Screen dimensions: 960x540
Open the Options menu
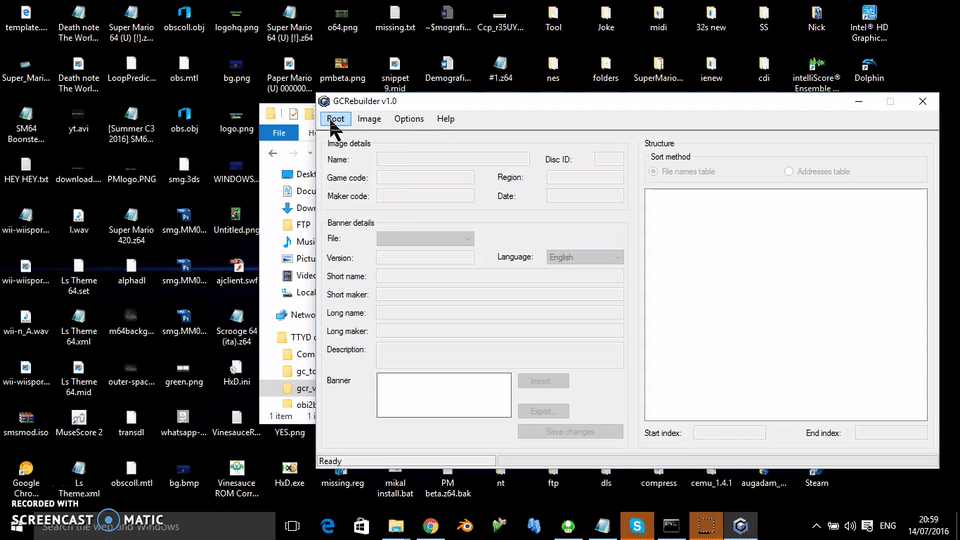408,119
